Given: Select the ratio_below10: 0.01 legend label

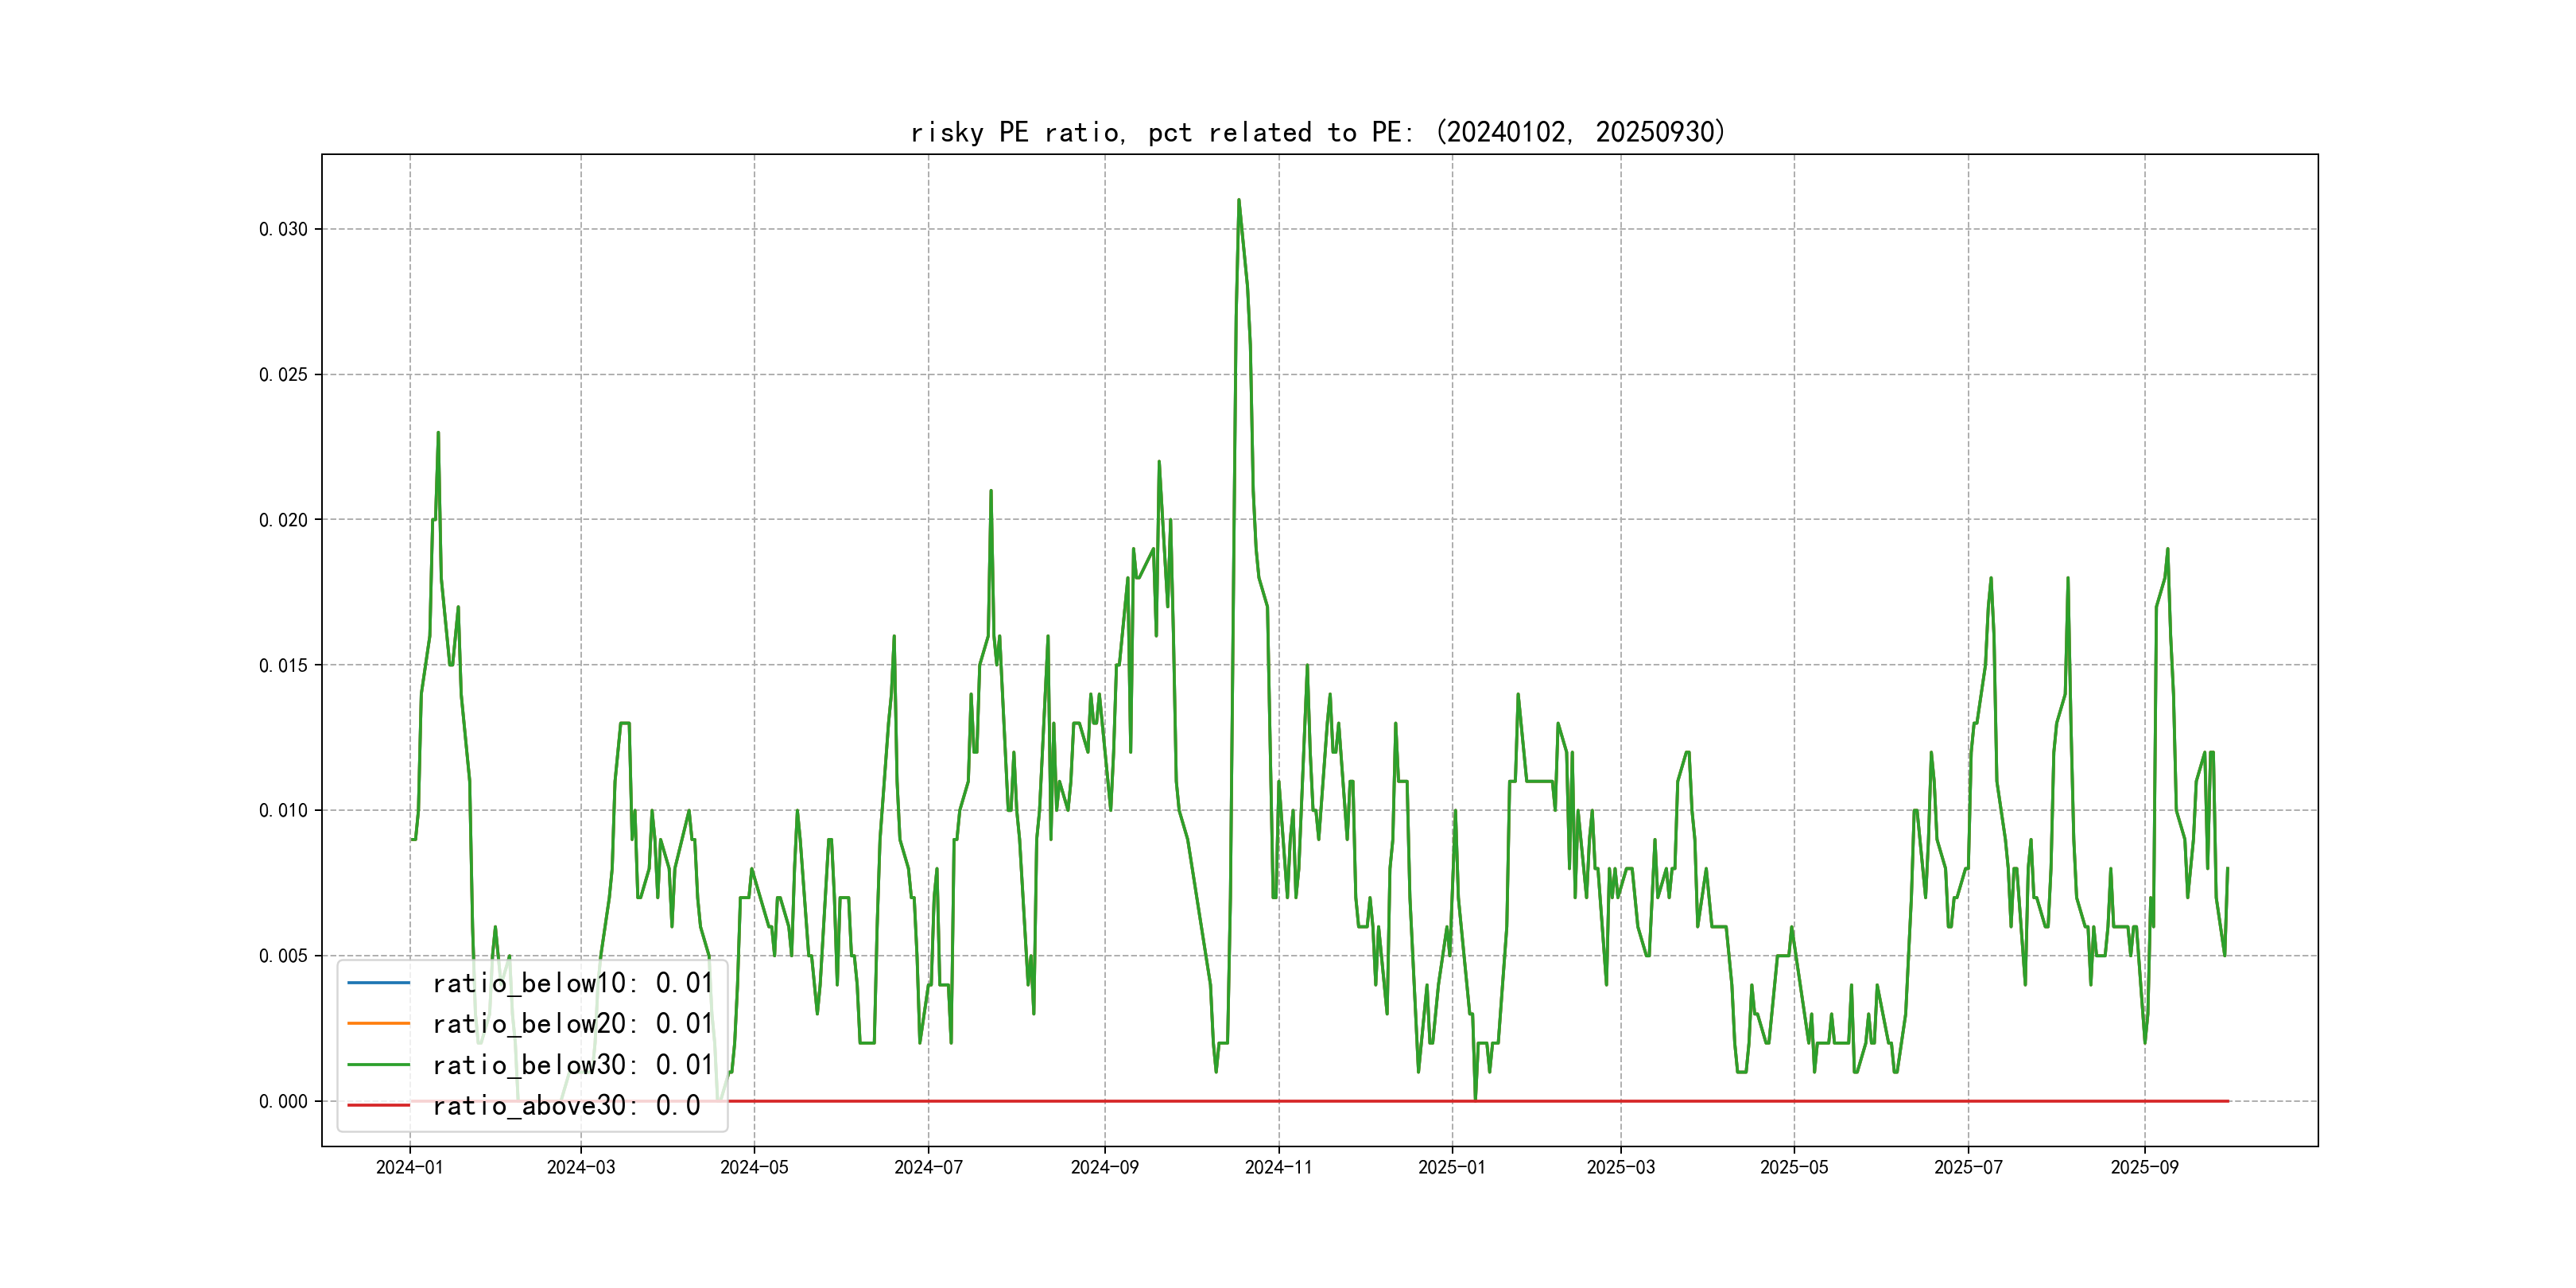Looking at the screenshot, I should pyautogui.click(x=572, y=983).
